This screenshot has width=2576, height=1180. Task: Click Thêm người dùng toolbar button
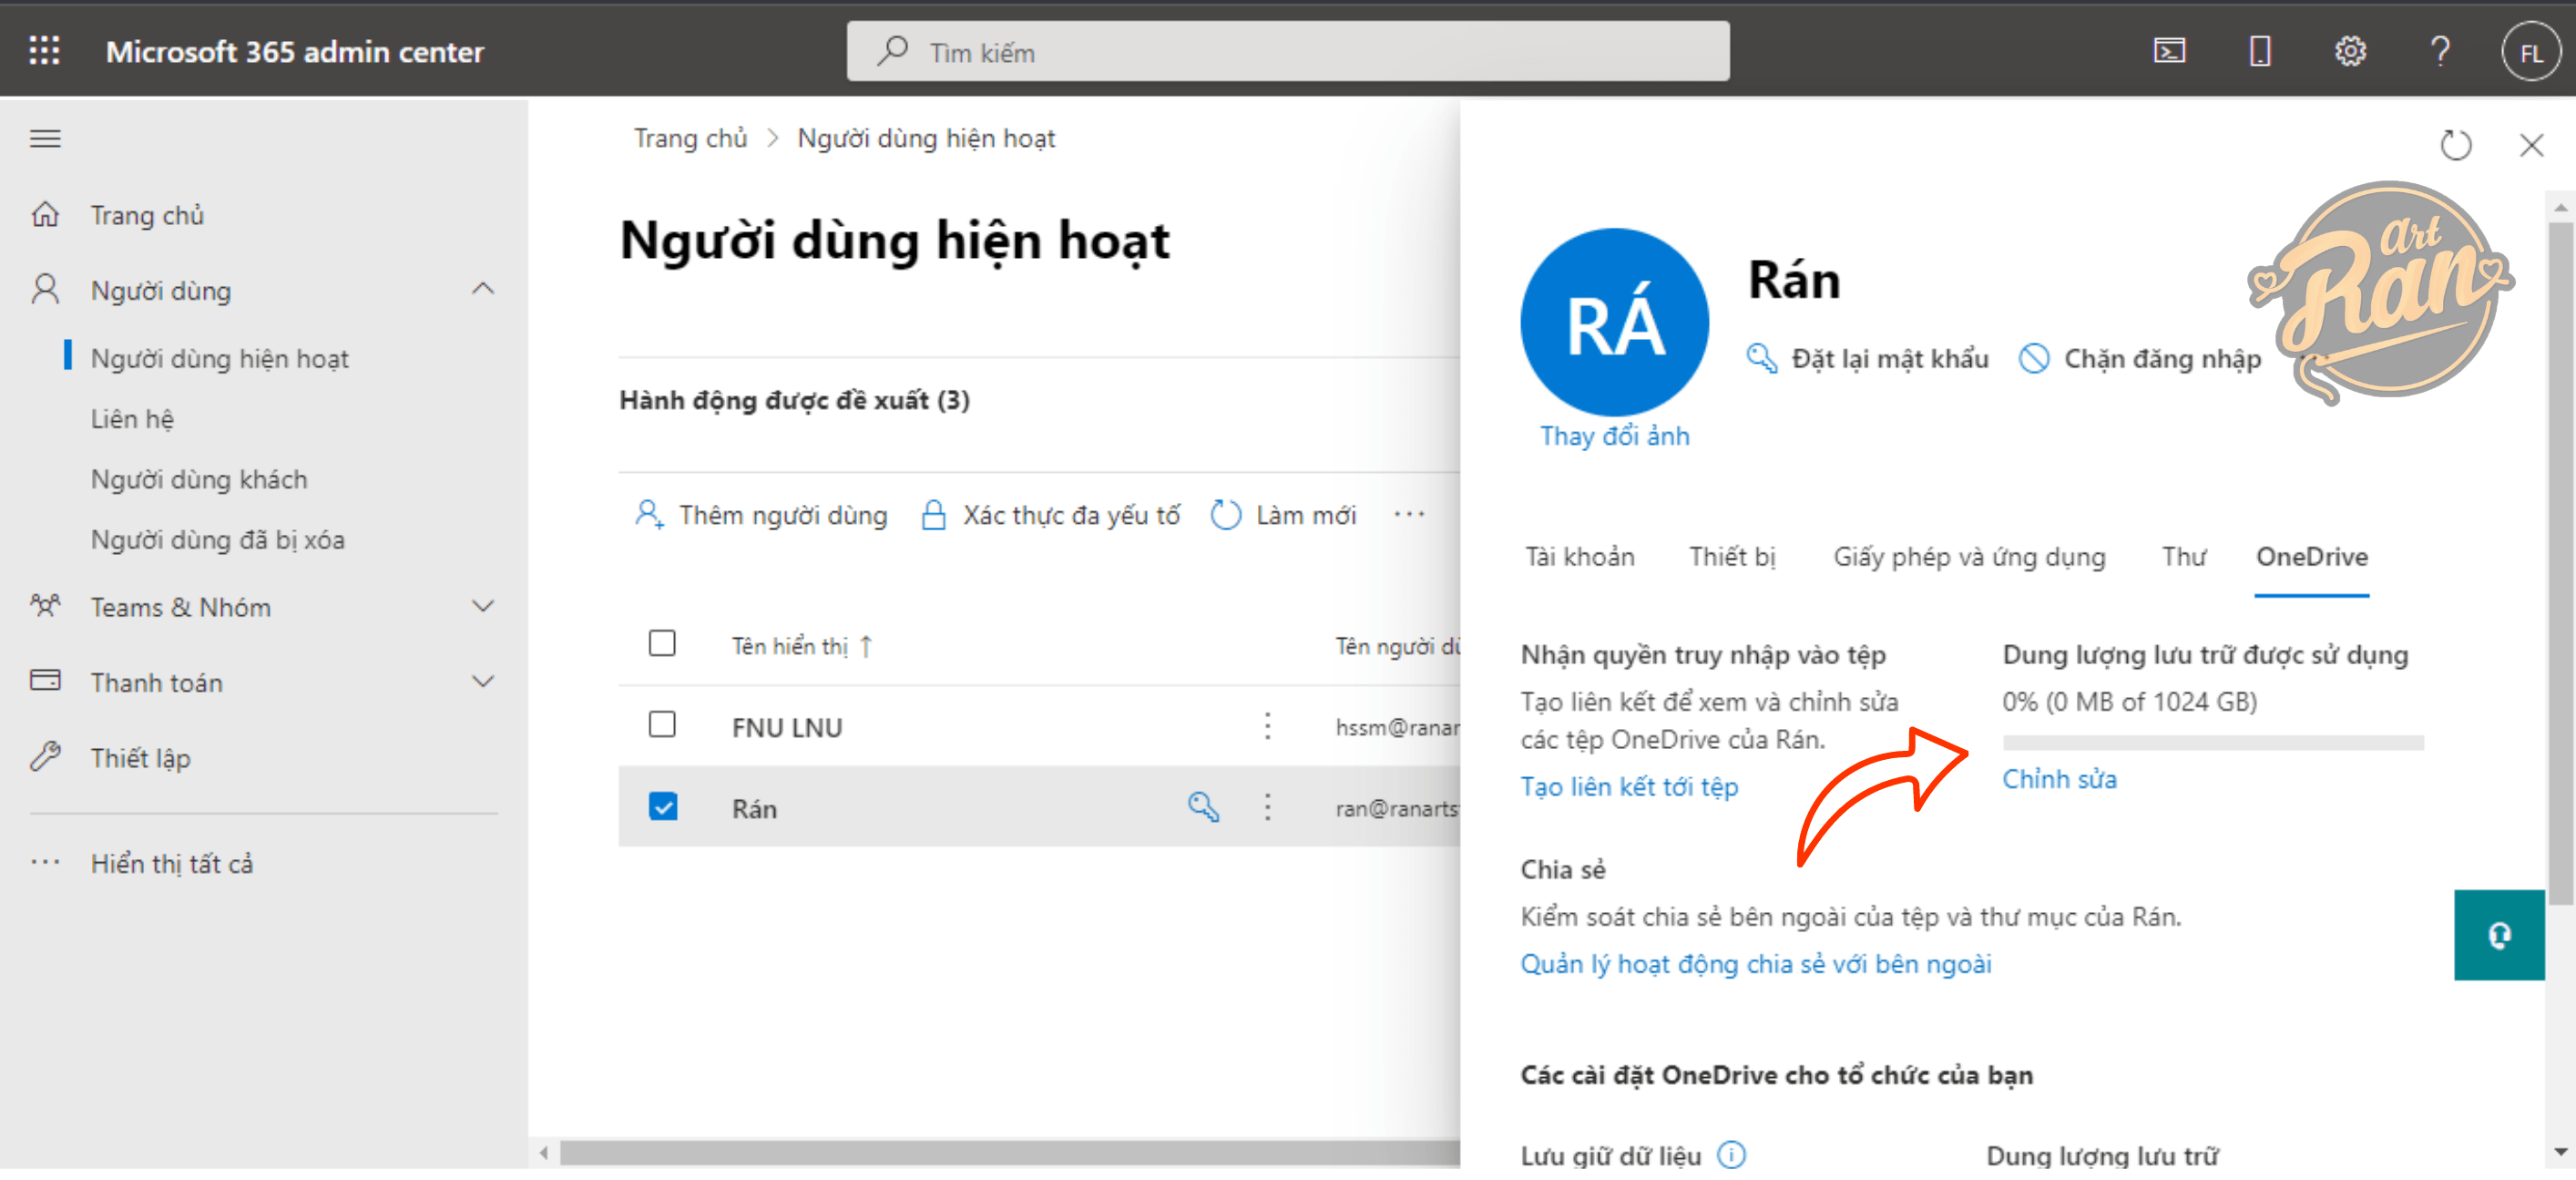(x=761, y=514)
